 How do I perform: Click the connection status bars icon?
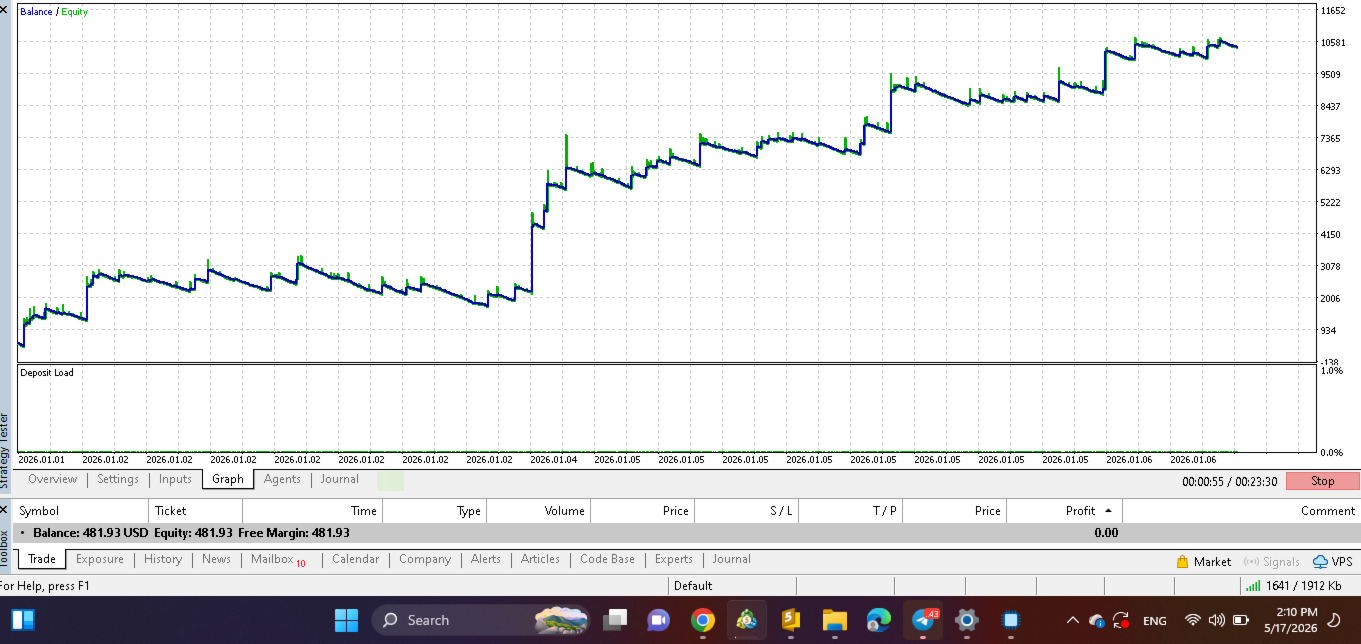point(1253,586)
